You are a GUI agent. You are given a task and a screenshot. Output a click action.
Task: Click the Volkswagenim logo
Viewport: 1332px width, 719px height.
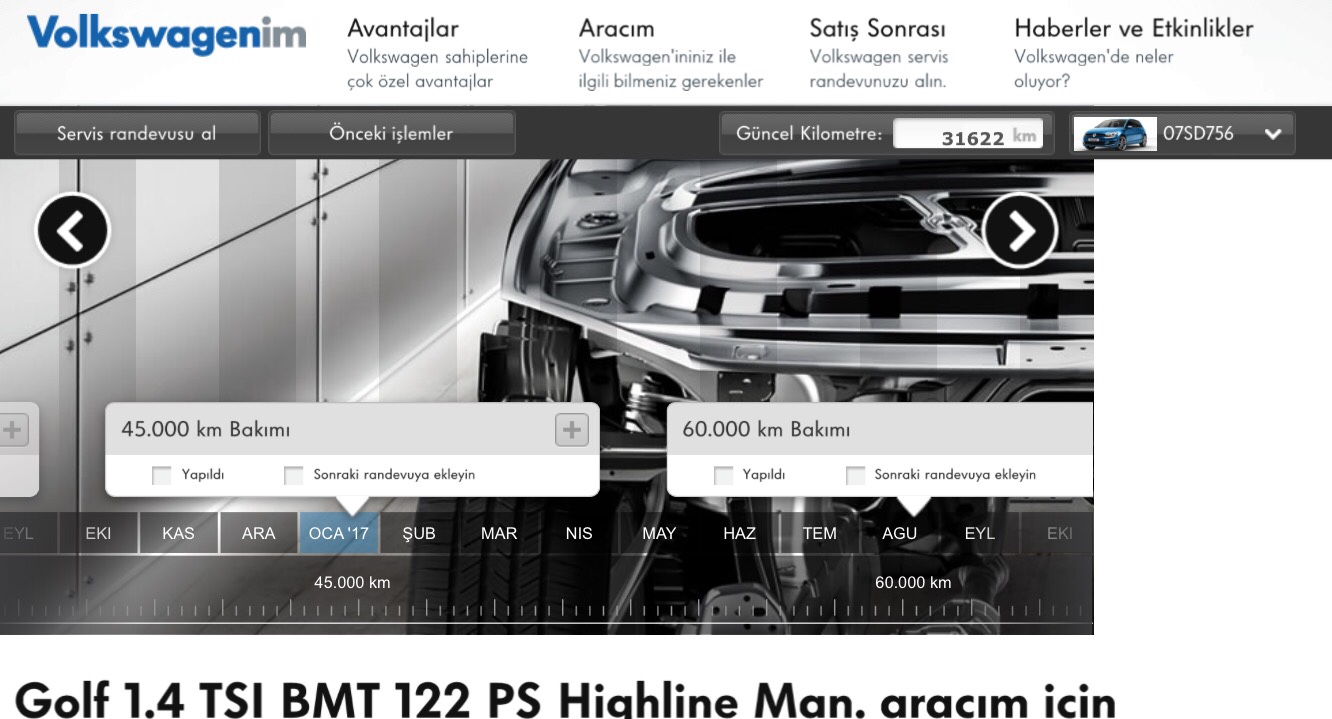(166, 36)
